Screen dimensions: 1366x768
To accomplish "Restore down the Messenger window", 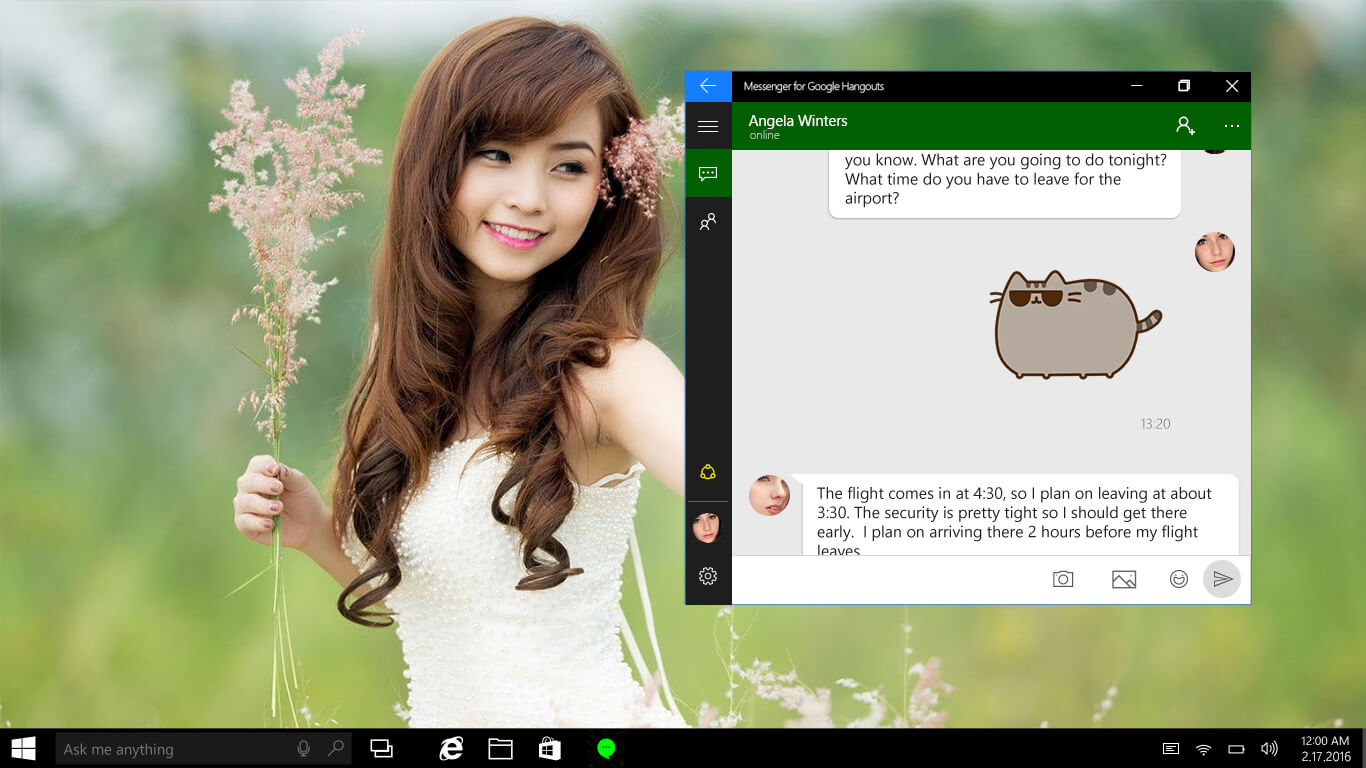I will coord(1184,86).
